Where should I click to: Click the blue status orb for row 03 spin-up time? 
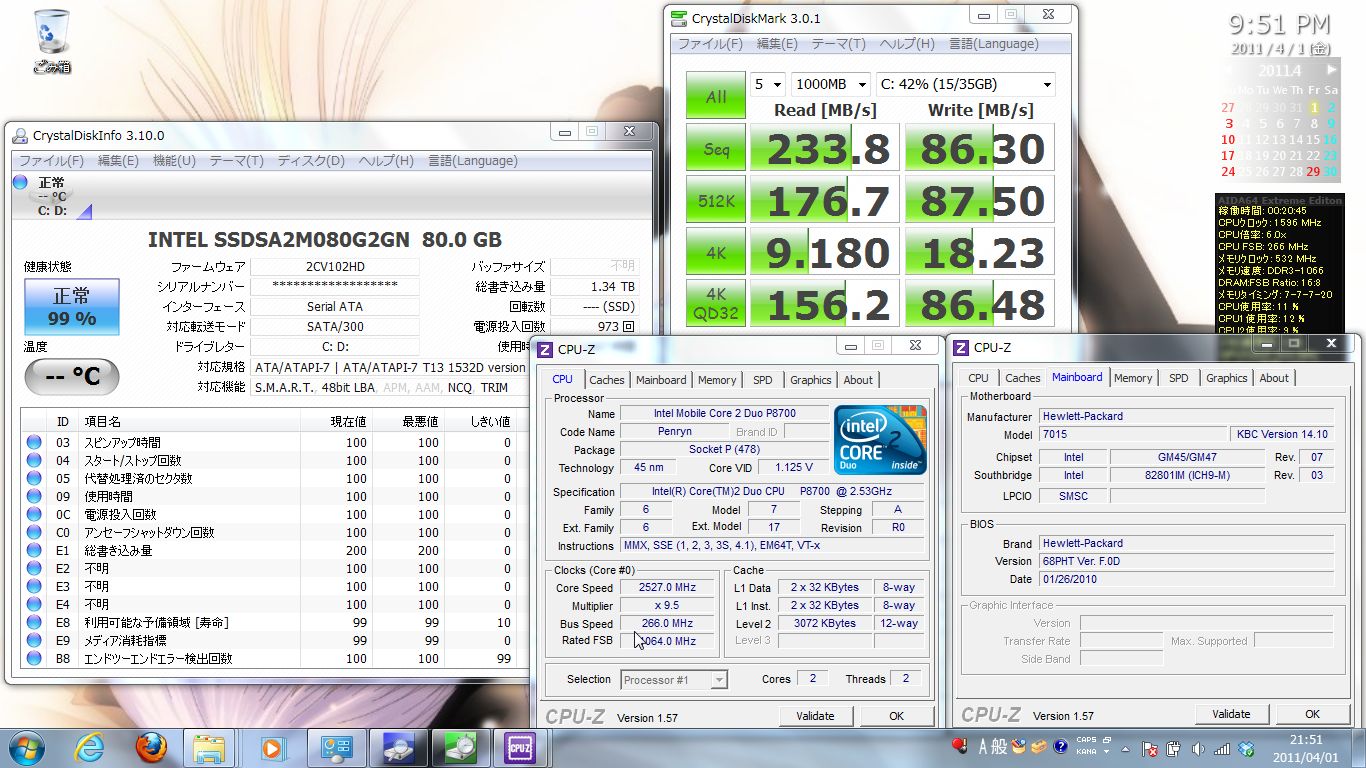click(x=34, y=442)
